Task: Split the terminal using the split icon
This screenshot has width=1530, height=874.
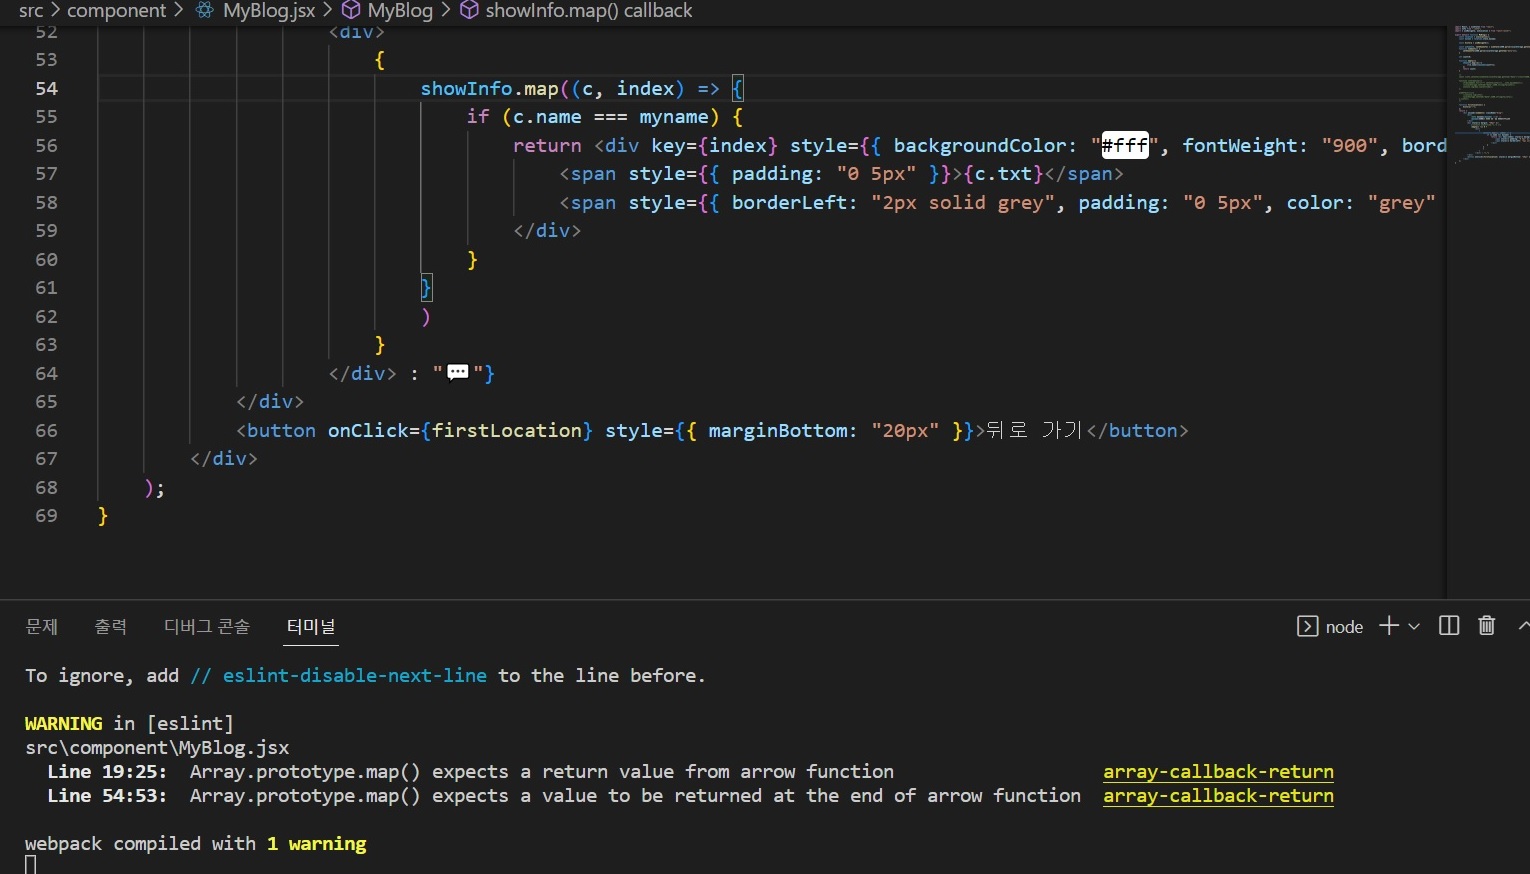Action: [1447, 626]
